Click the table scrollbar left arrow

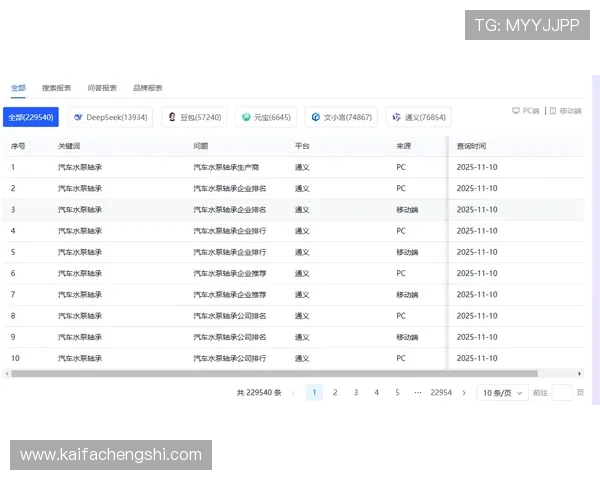[x=7, y=374]
